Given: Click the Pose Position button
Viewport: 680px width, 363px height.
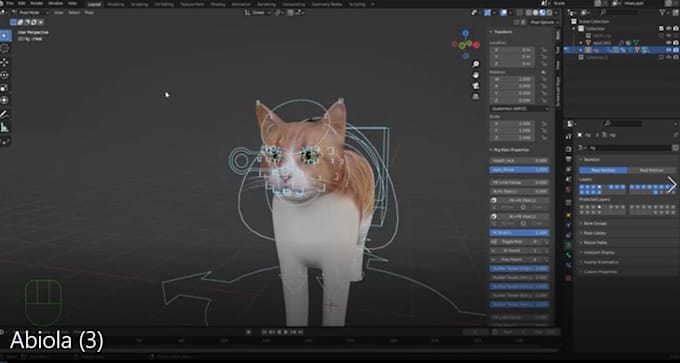Looking at the screenshot, I should (x=603, y=170).
